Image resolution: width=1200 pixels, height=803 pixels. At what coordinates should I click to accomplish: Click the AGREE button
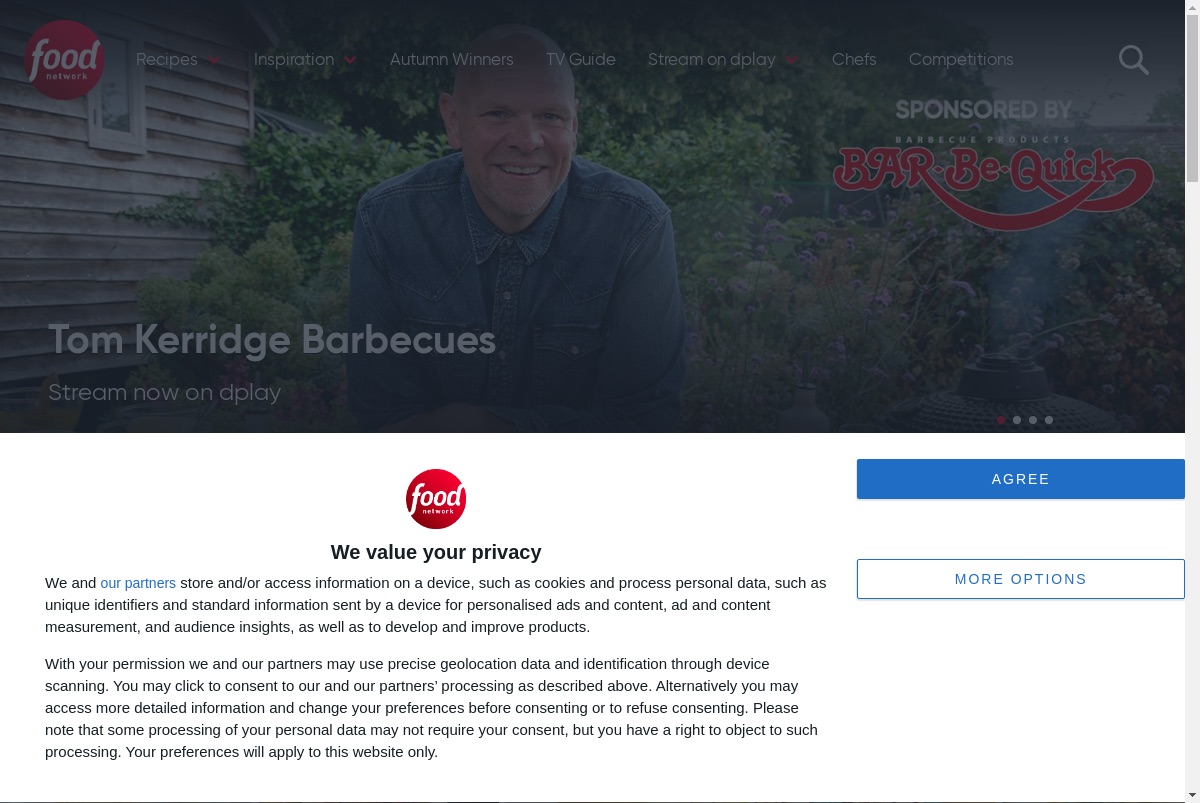(1021, 479)
